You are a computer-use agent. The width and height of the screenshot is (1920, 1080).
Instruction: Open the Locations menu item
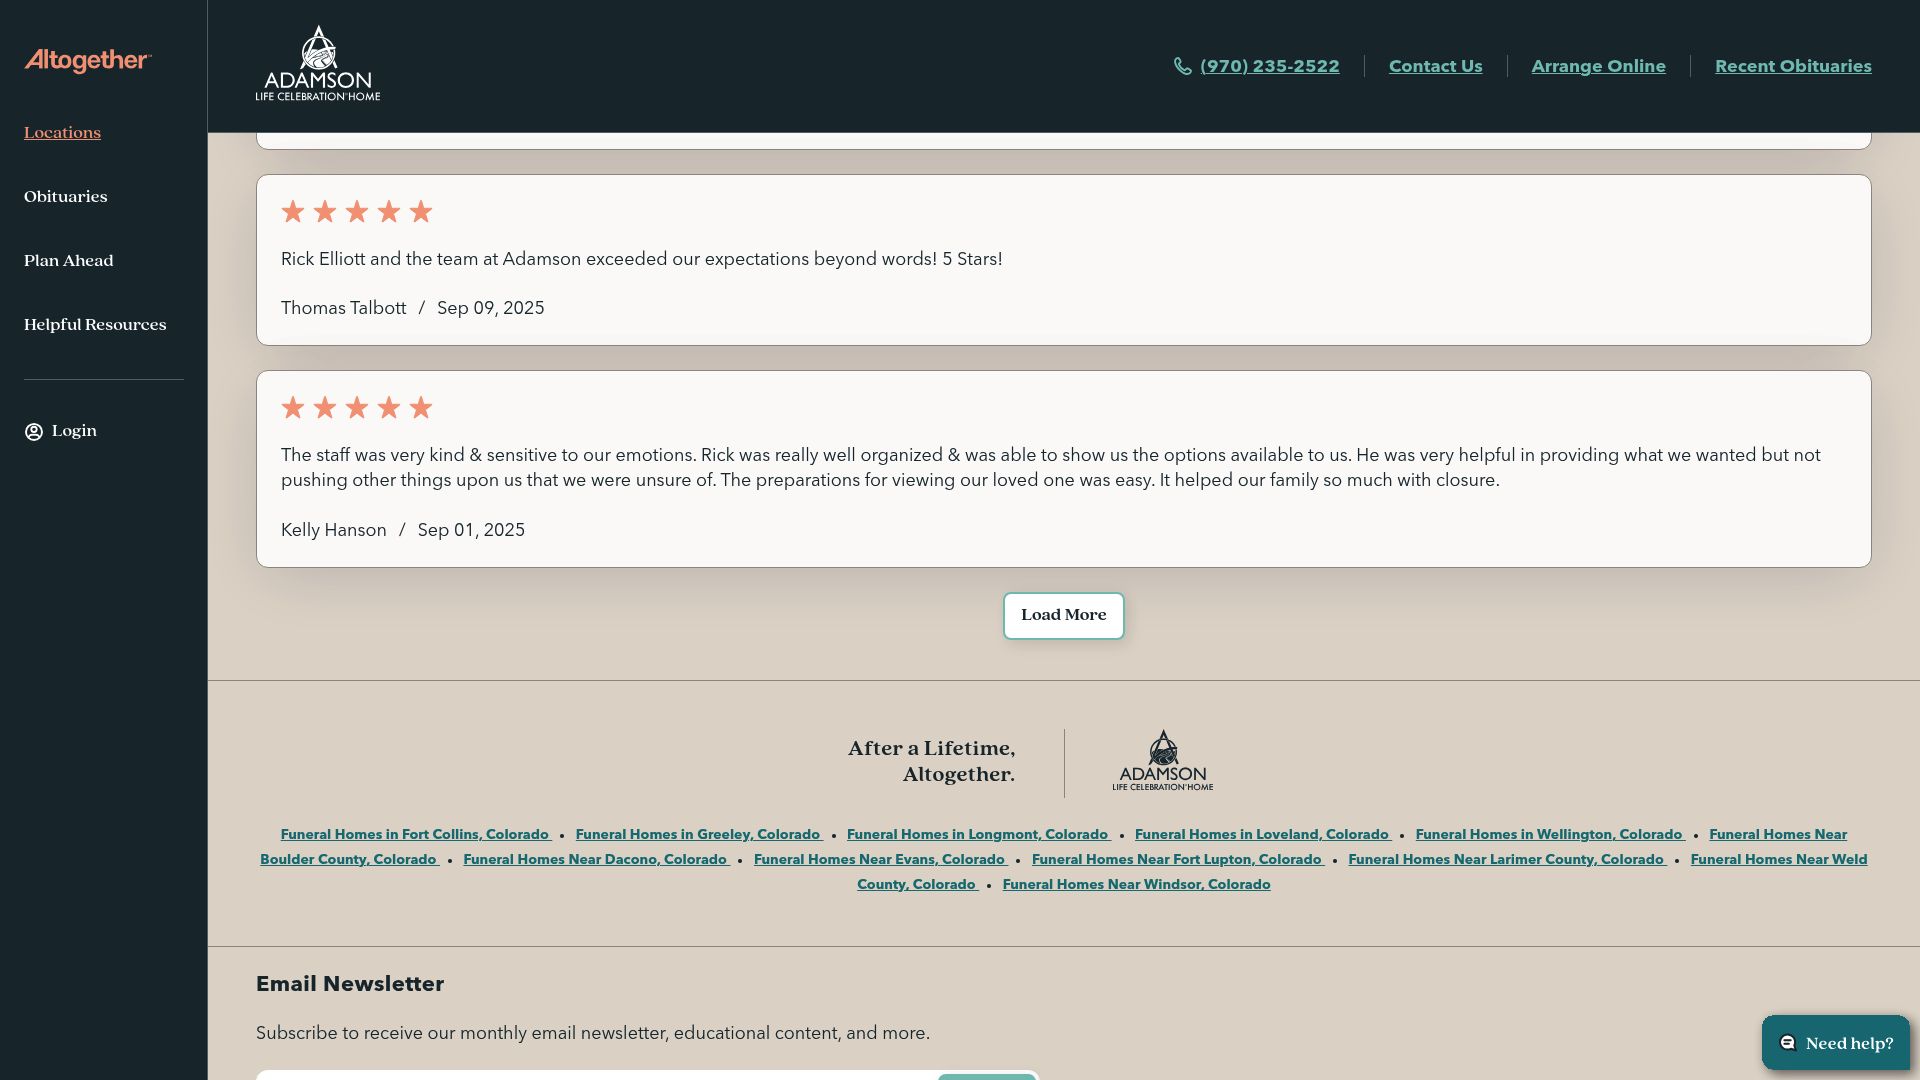pos(62,133)
